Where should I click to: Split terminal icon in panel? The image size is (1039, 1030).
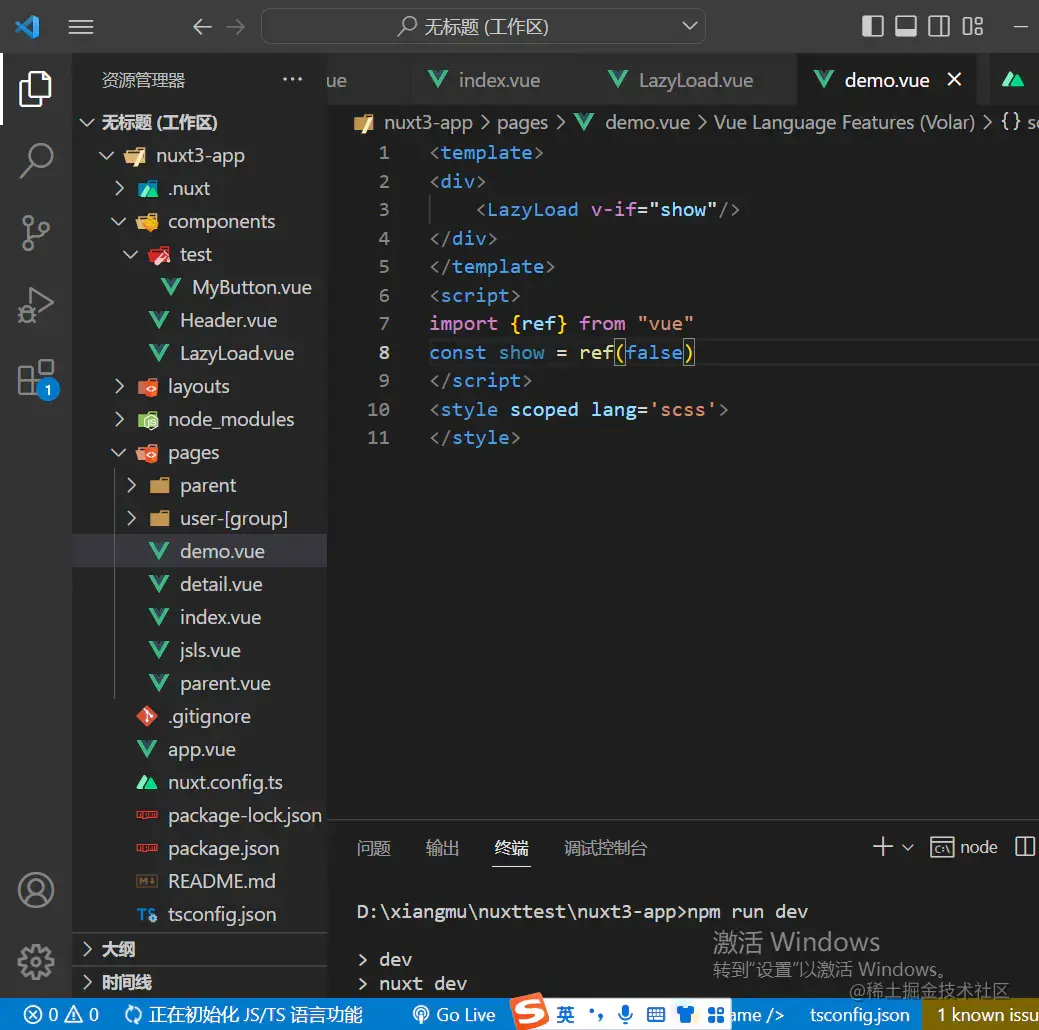[x=1025, y=846]
